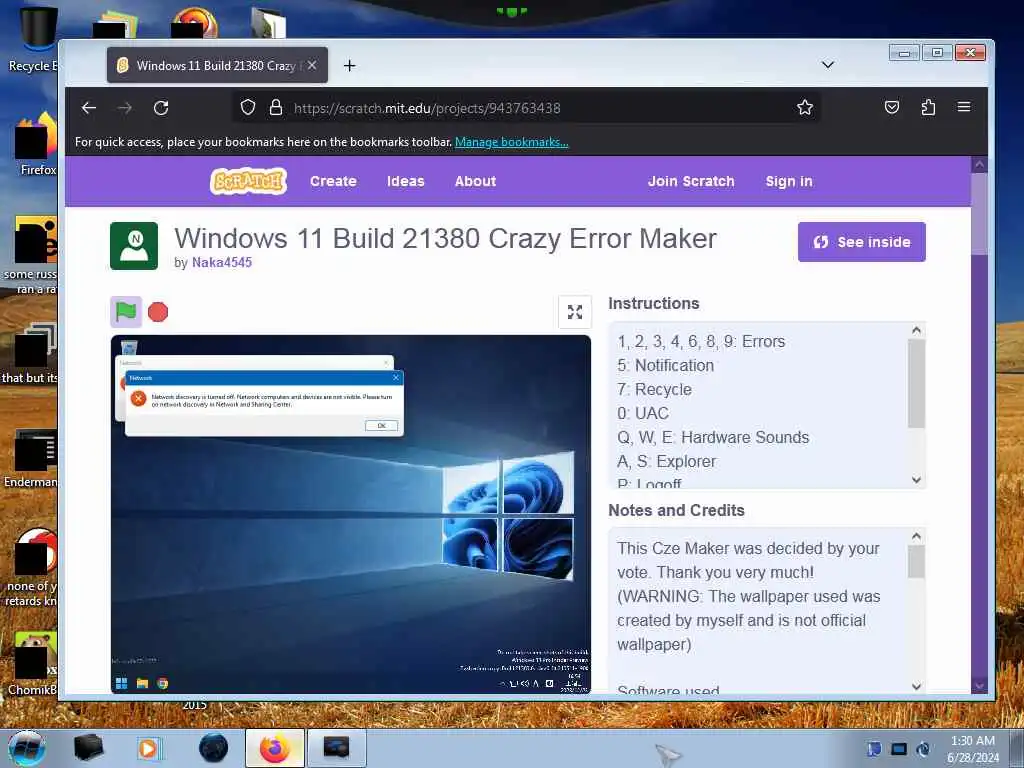1024x768 pixels.
Task: Open a new tab with plus button
Action: coord(349,65)
